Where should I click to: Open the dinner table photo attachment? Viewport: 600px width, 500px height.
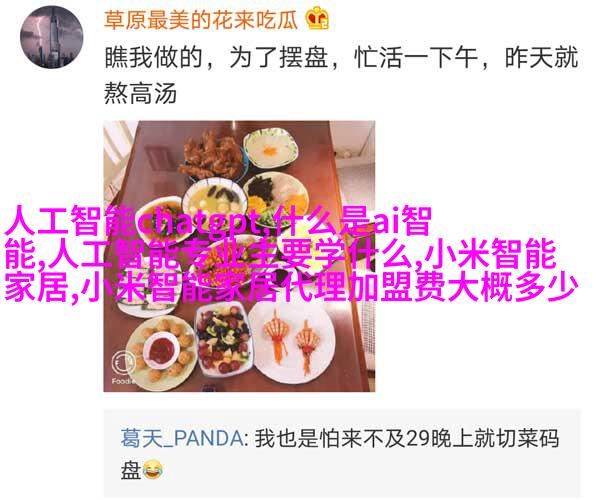[x=239, y=256]
